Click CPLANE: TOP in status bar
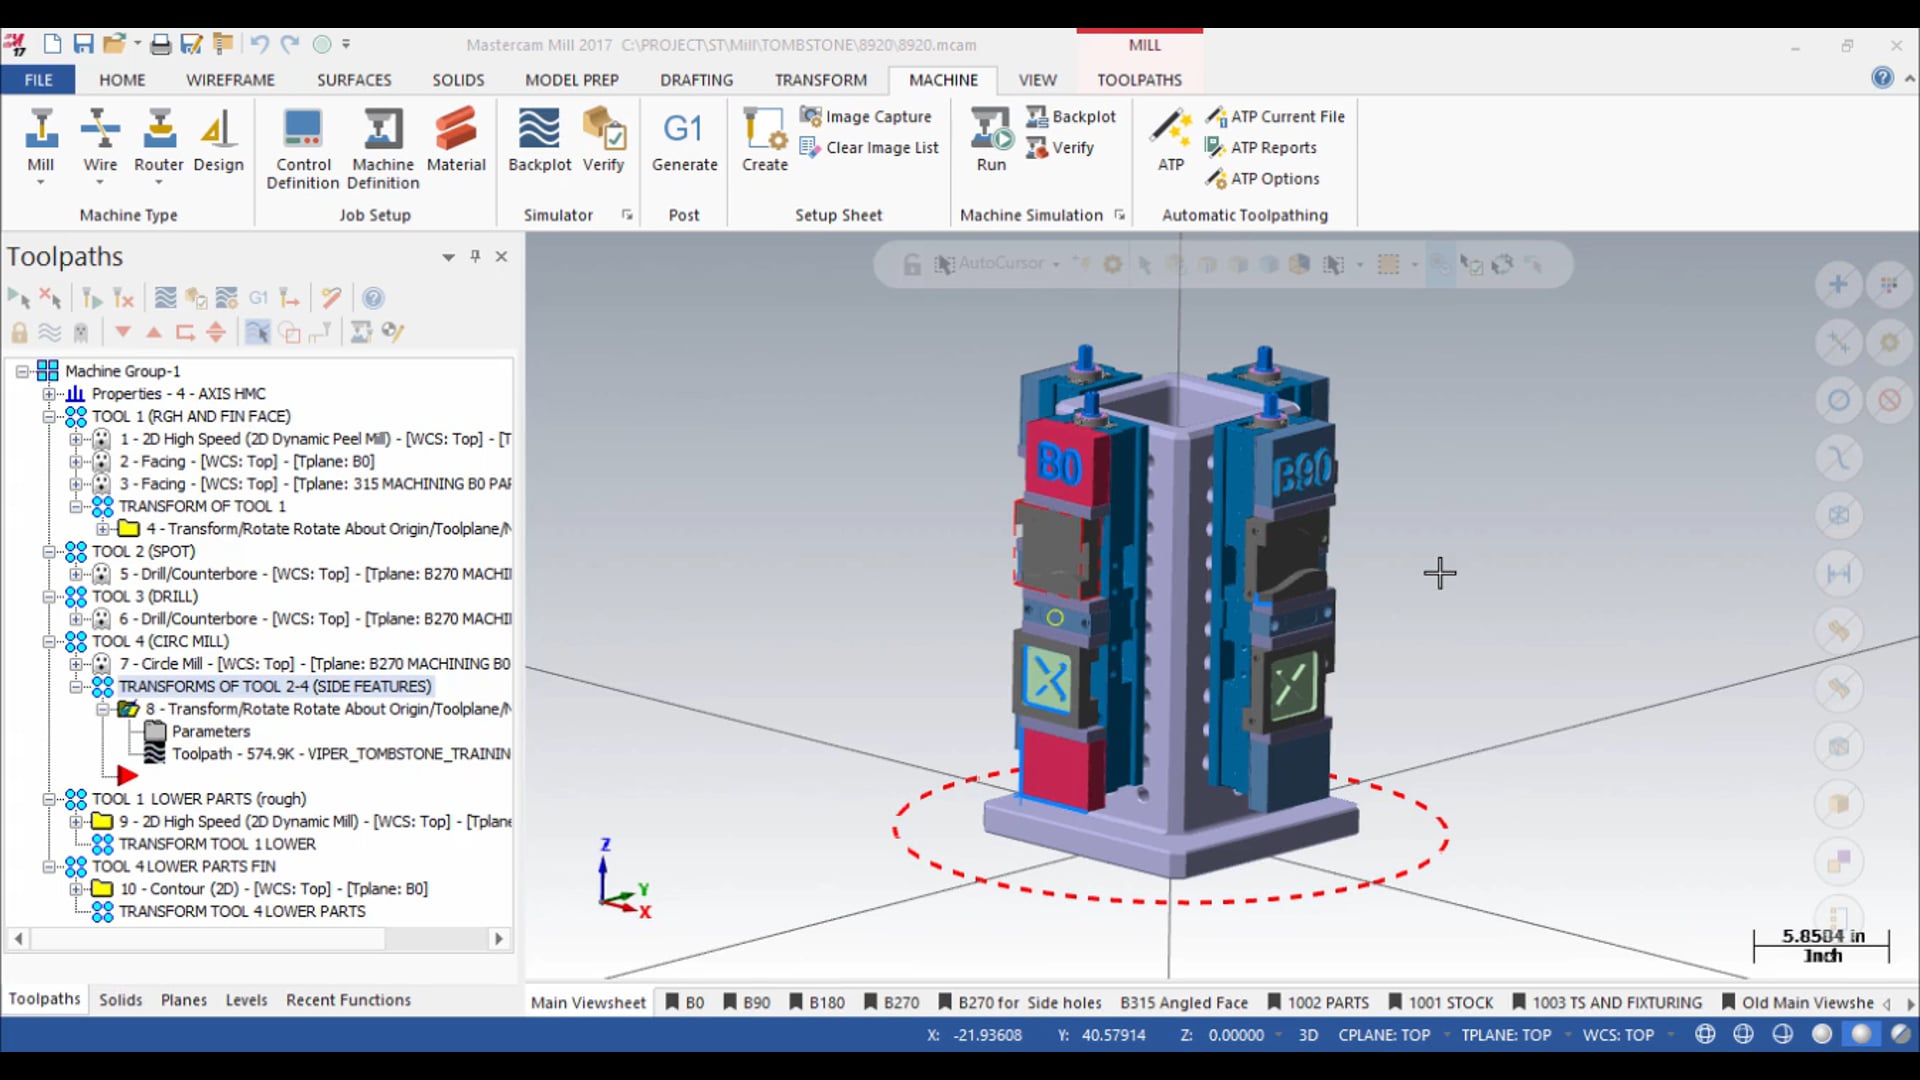1920x1080 pixels. point(1384,1035)
